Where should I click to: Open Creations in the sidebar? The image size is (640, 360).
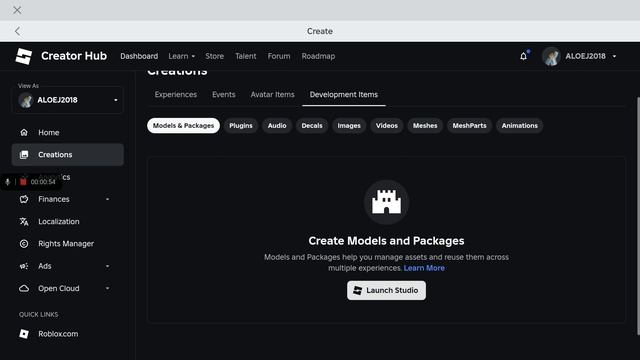[68, 155]
